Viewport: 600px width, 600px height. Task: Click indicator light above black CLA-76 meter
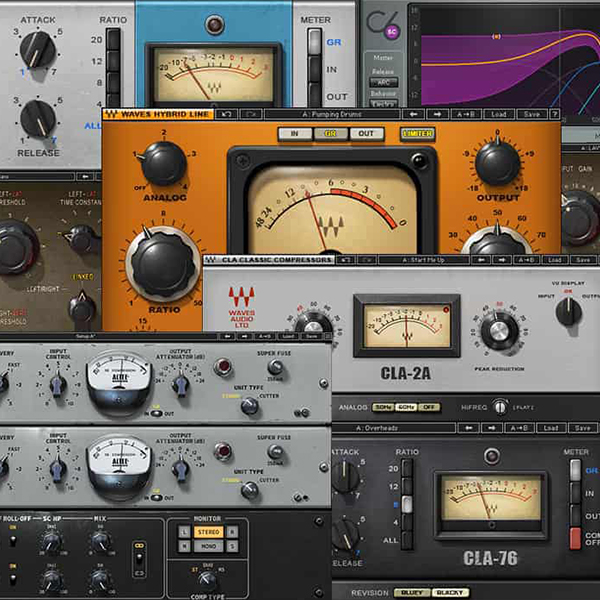[x=492, y=456]
